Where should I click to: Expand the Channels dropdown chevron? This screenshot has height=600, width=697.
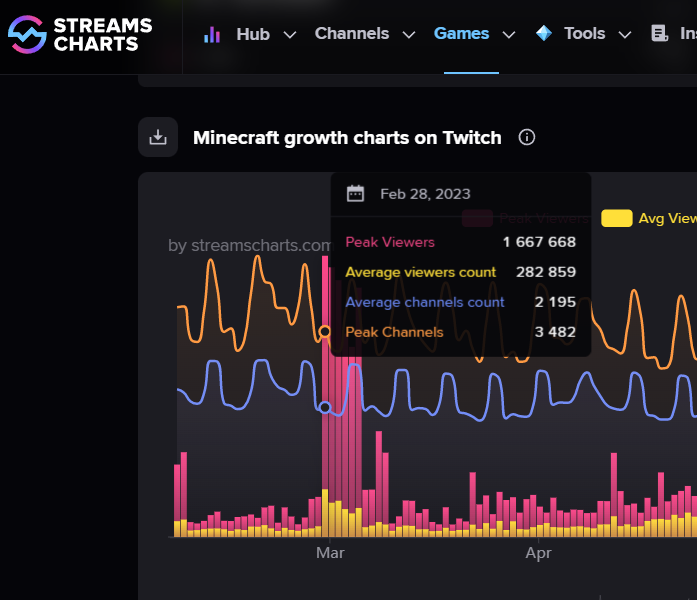pyautogui.click(x=409, y=35)
